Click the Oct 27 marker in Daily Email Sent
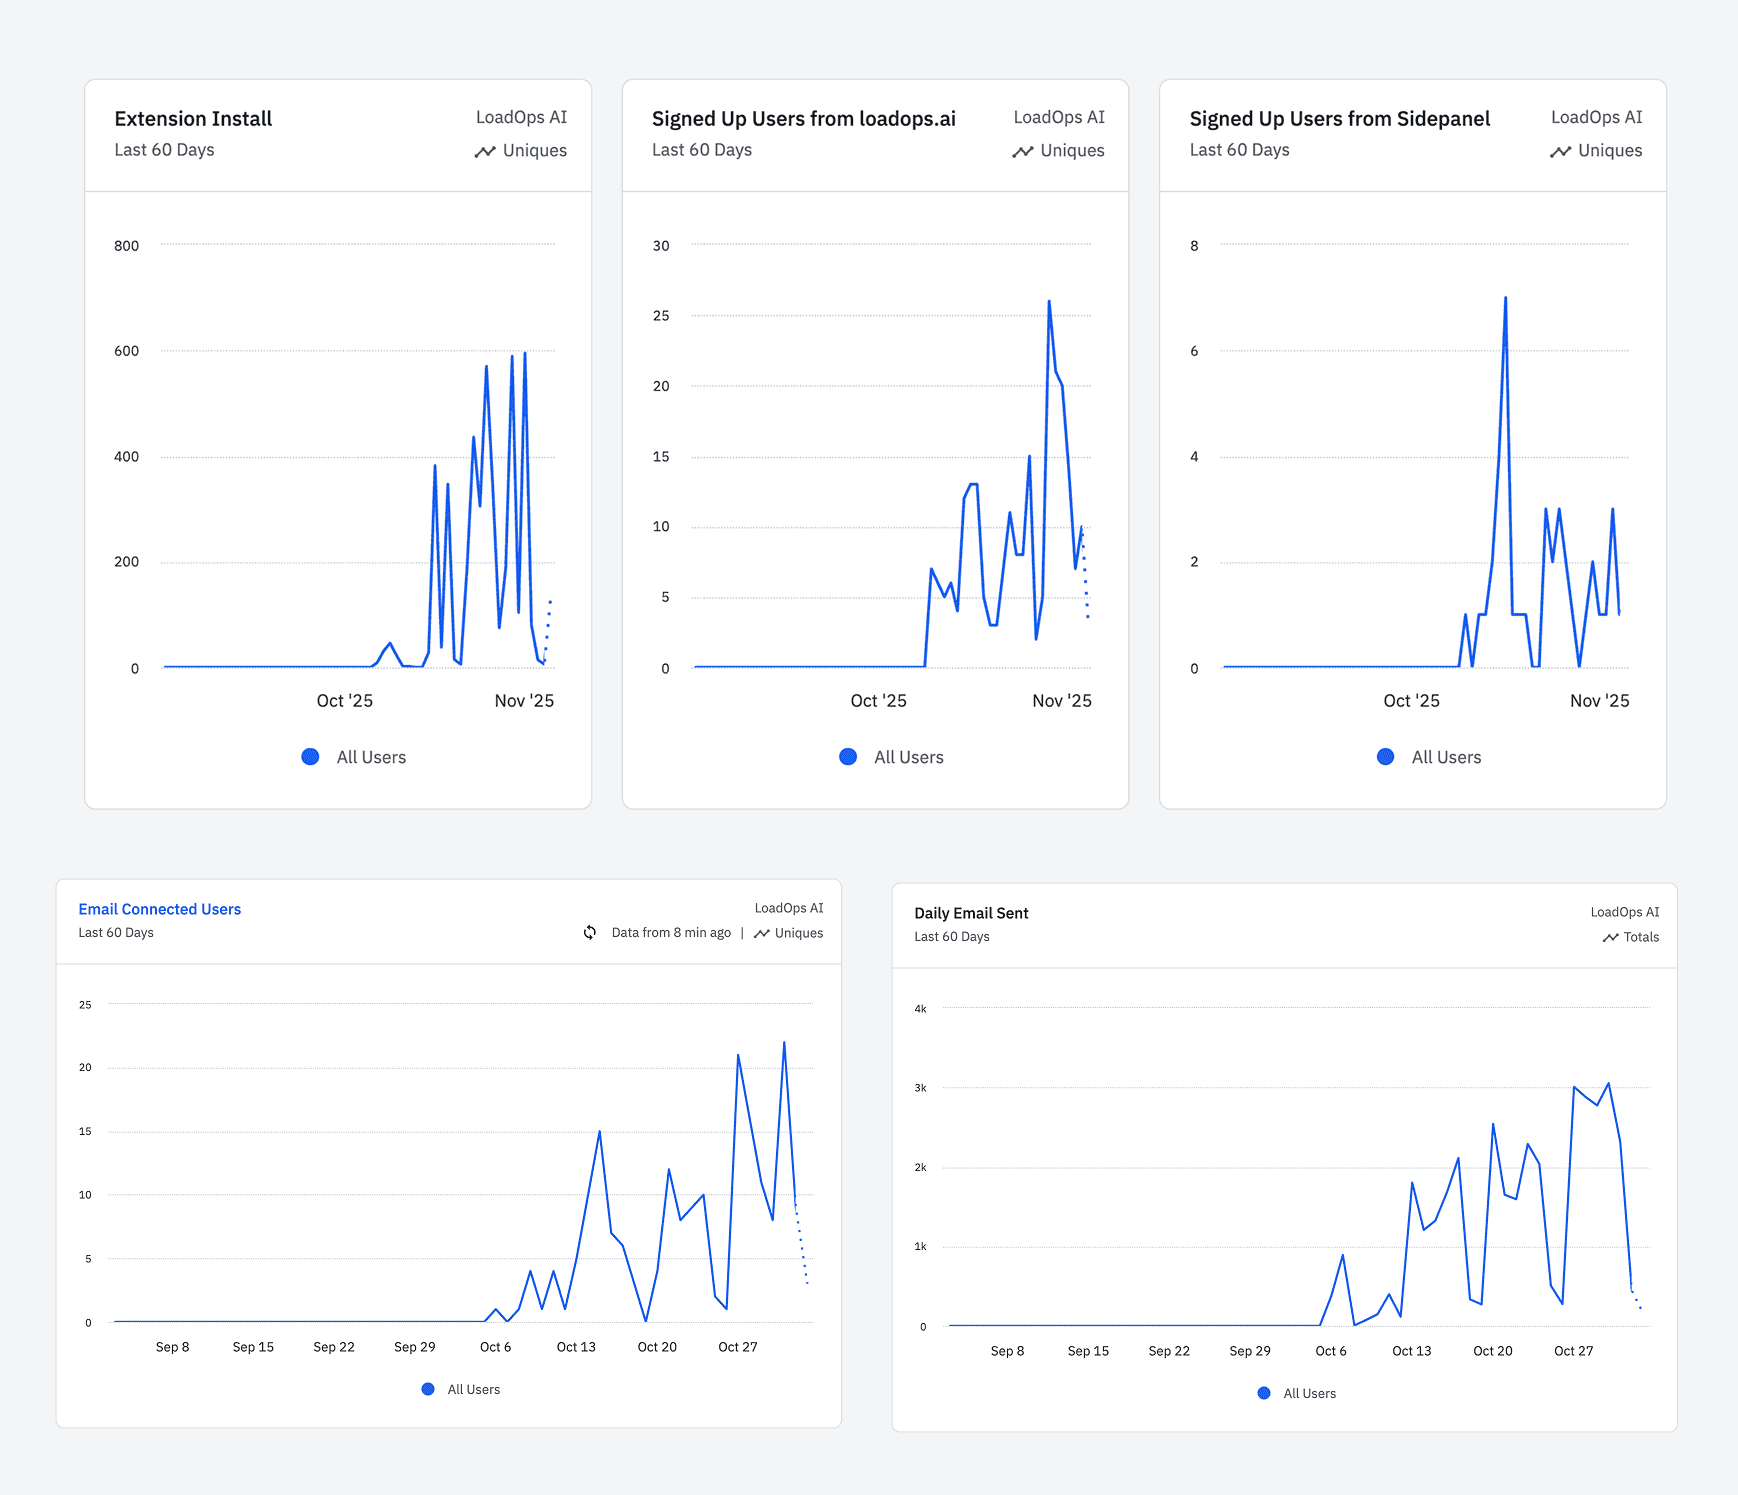The height and width of the screenshot is (1495, 1738). click(x=1573, y=1351)
